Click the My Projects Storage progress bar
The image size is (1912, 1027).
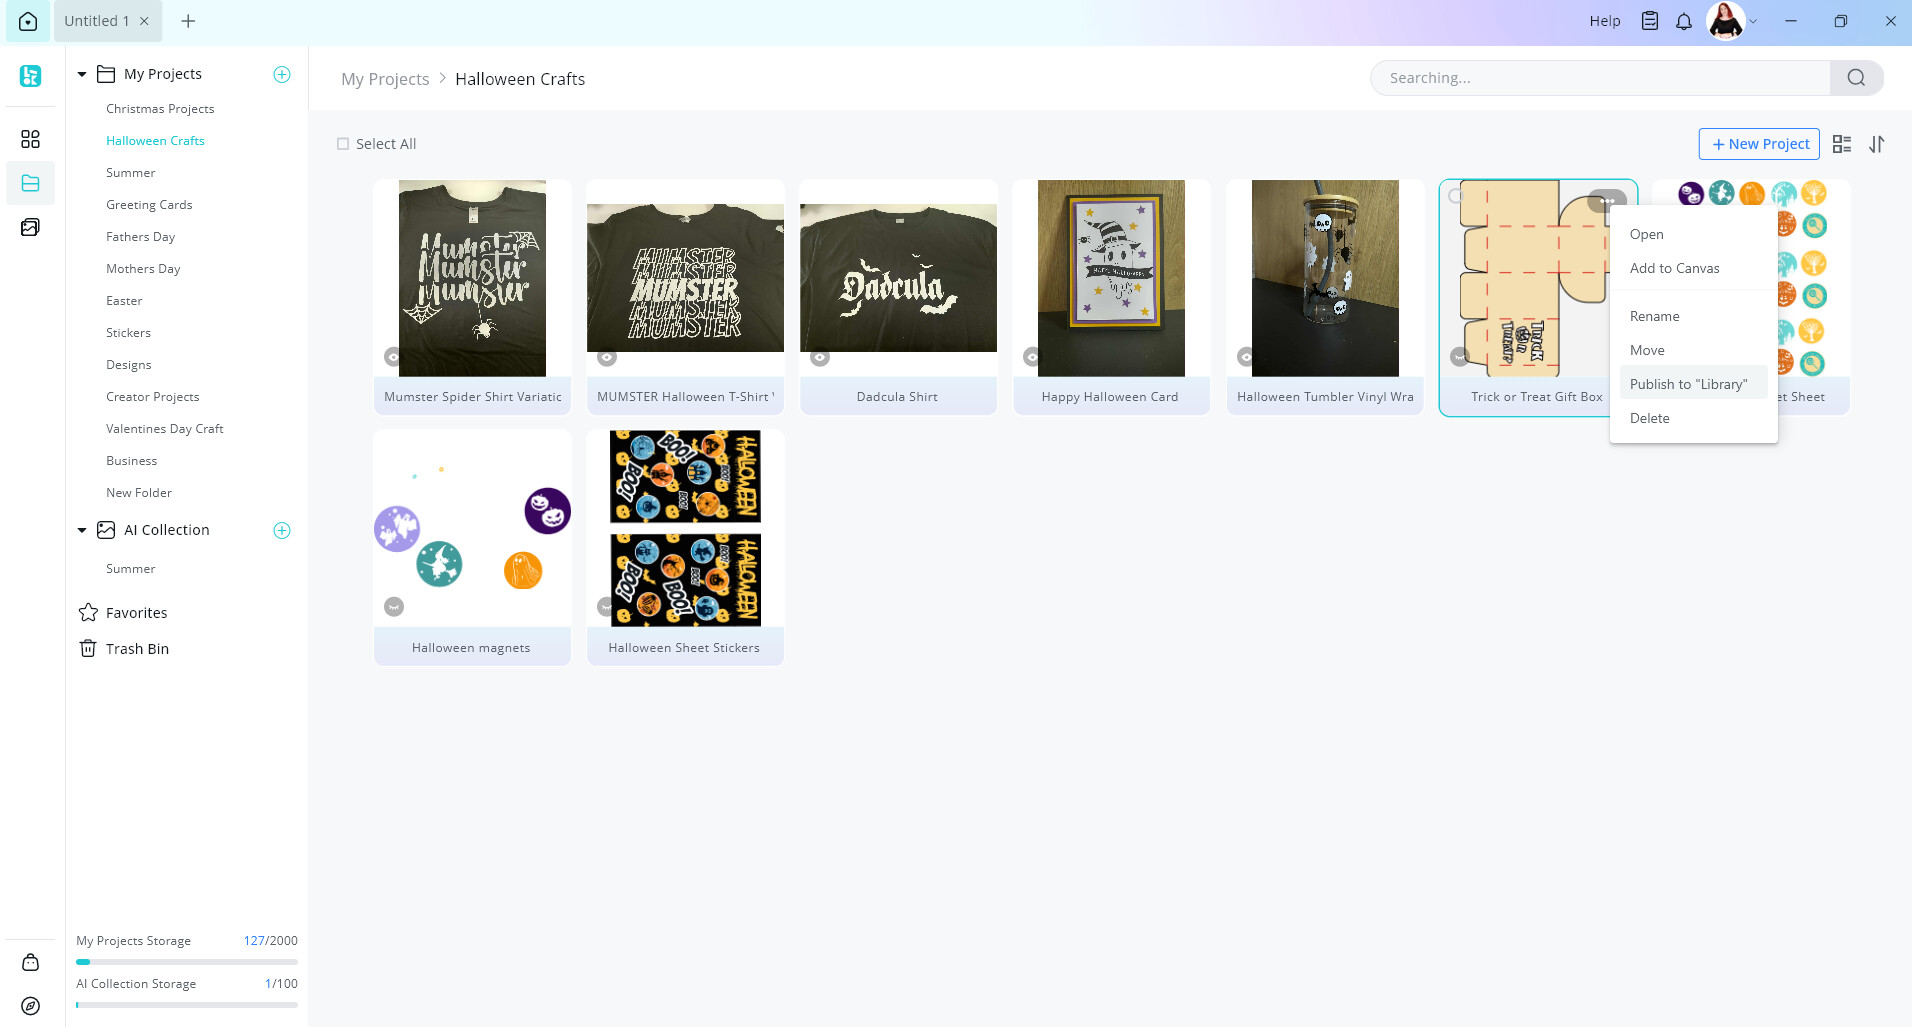point(187,962)
